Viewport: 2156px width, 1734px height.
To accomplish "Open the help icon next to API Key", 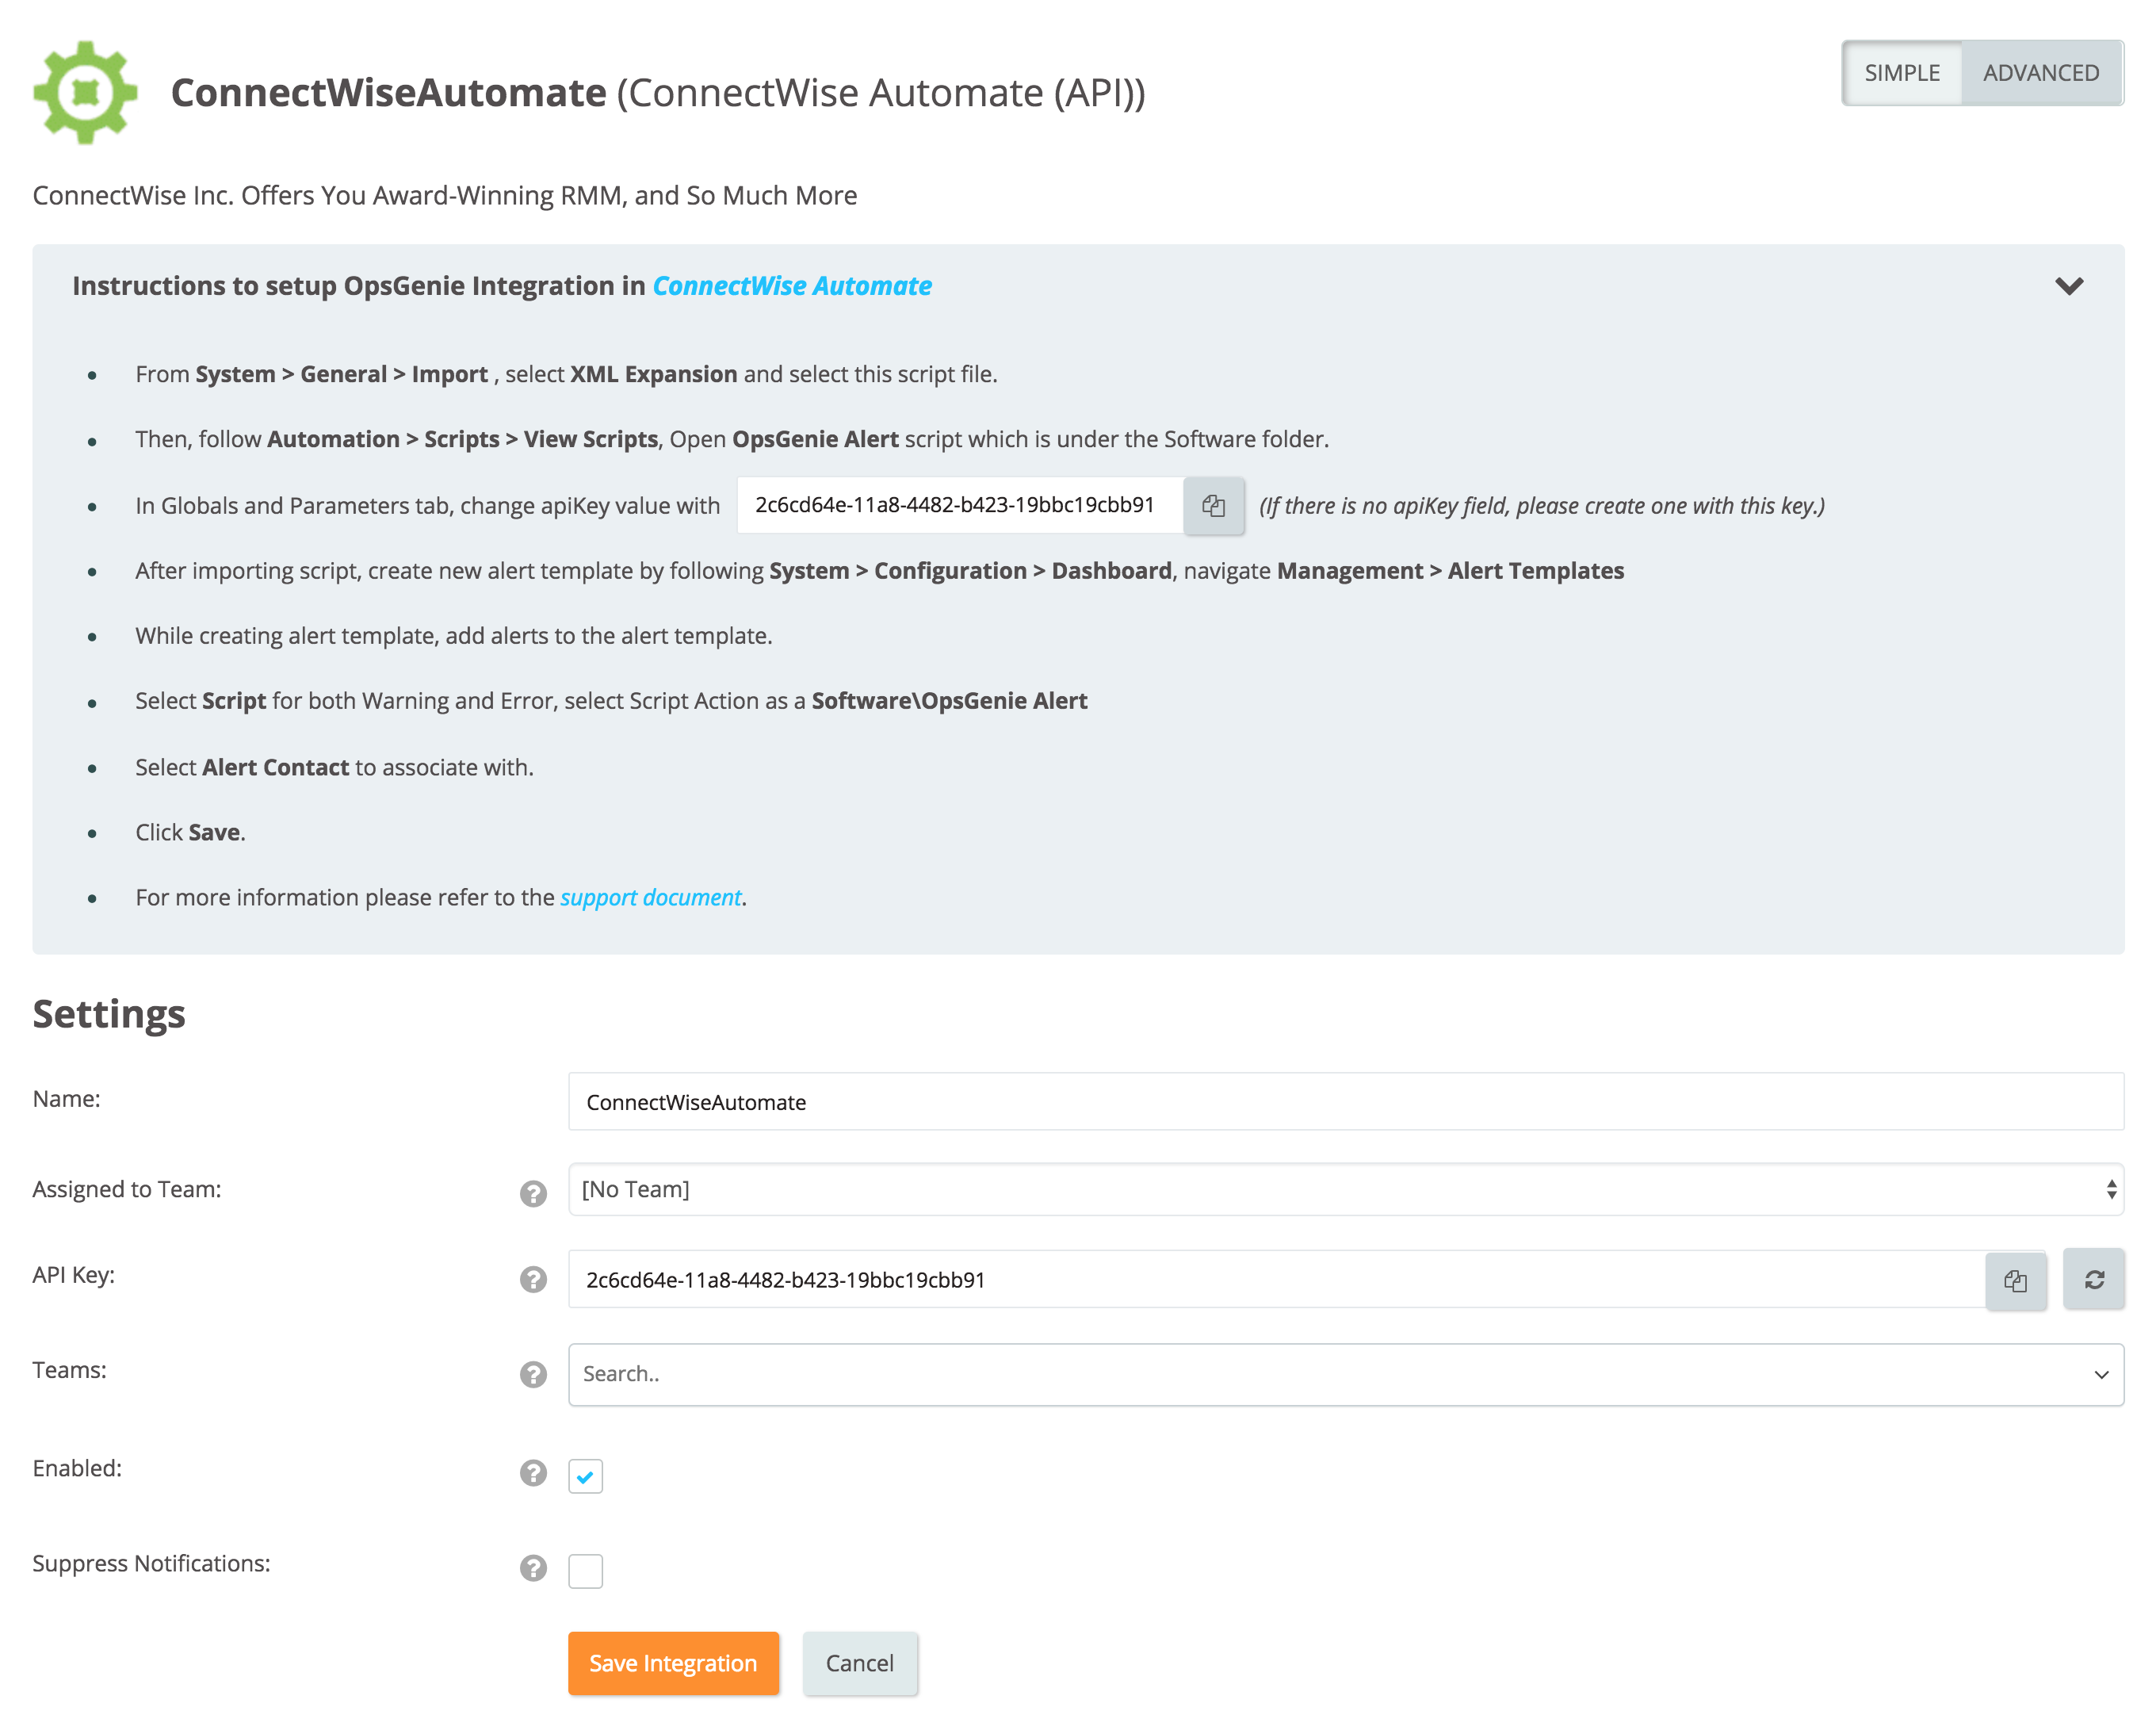I will tap(533, 1279).
